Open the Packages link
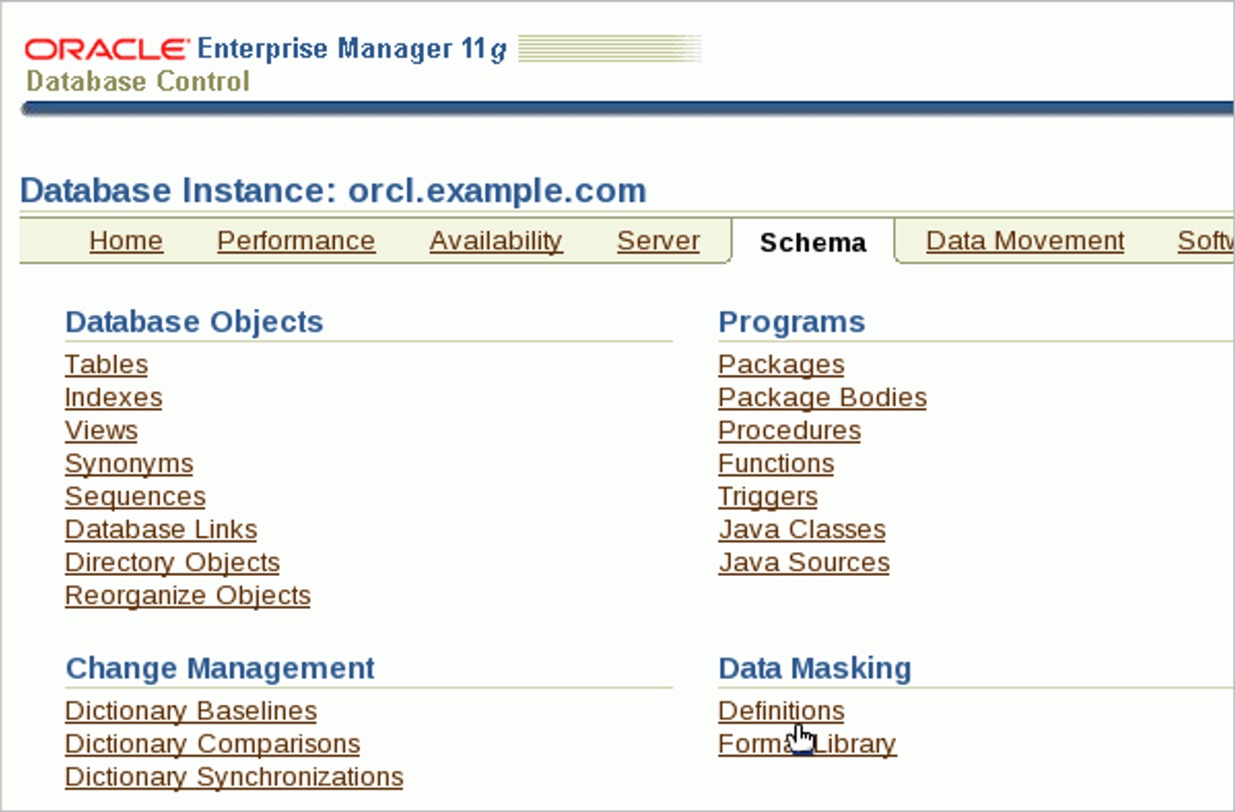 click(x=781, y=365)
